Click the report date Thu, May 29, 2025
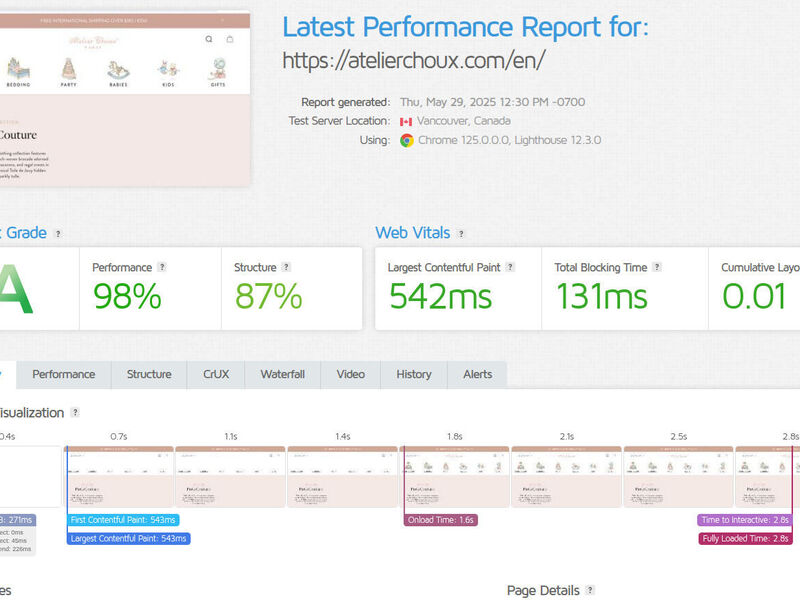The height and width of the screenshot is (600, 800). tap(492, 102)
